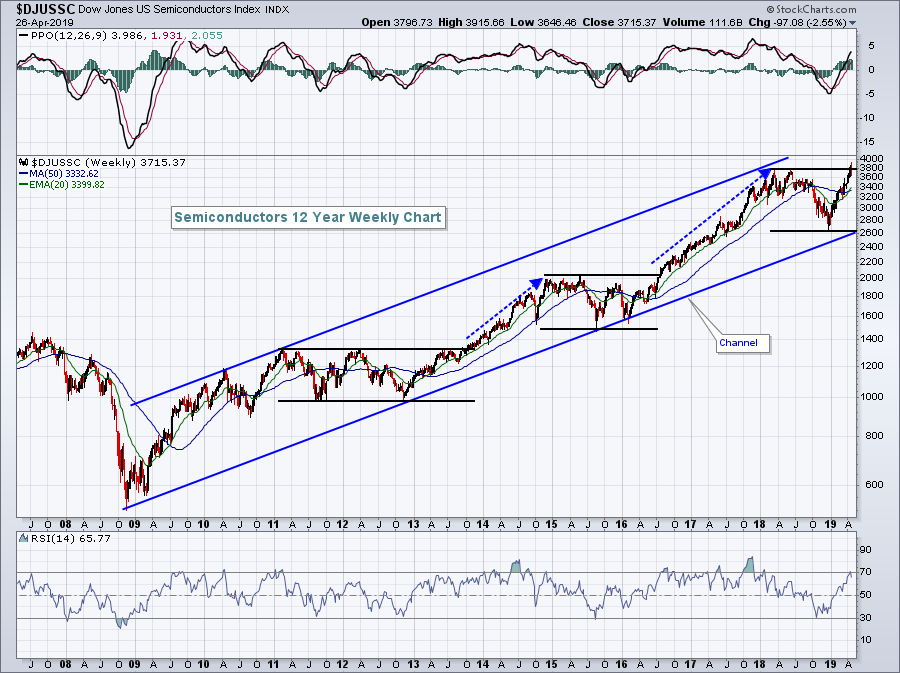Click the -15 label on the PPO axis
900x673 pixels.
867,141
